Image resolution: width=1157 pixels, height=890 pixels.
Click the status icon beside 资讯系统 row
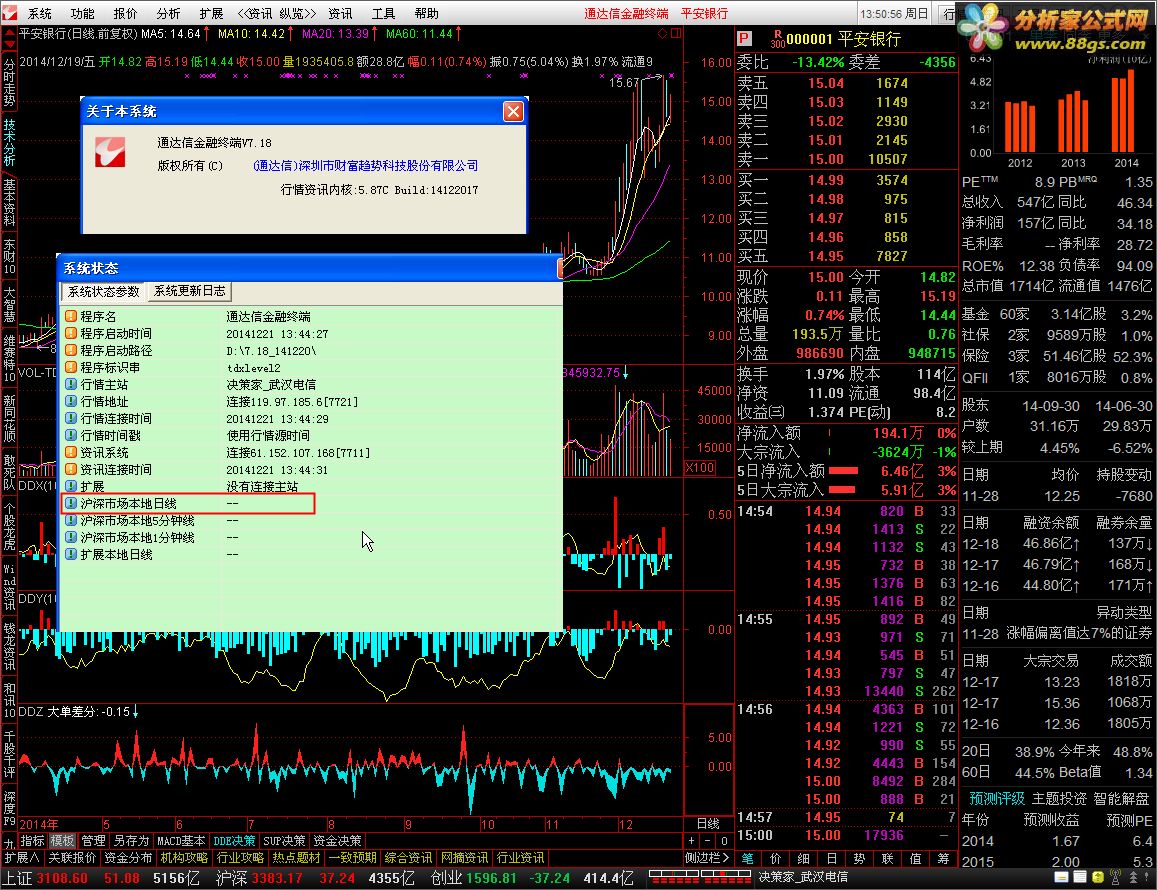[x=71, y=452]
